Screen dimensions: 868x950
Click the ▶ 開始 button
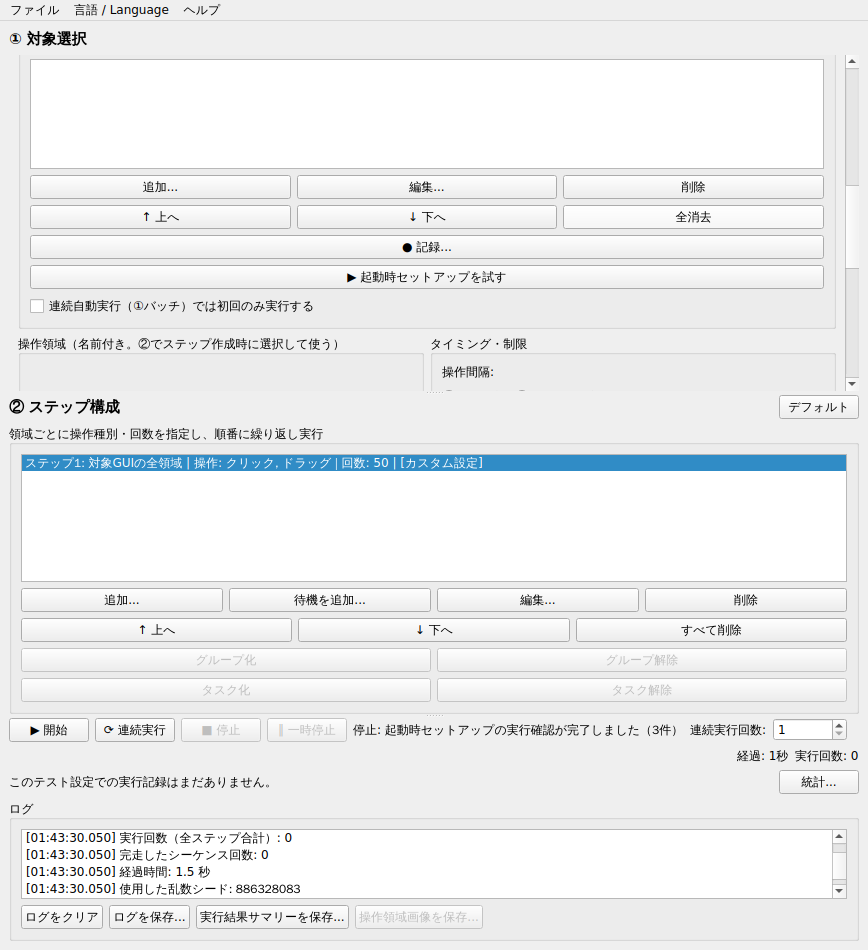(49, 730)
